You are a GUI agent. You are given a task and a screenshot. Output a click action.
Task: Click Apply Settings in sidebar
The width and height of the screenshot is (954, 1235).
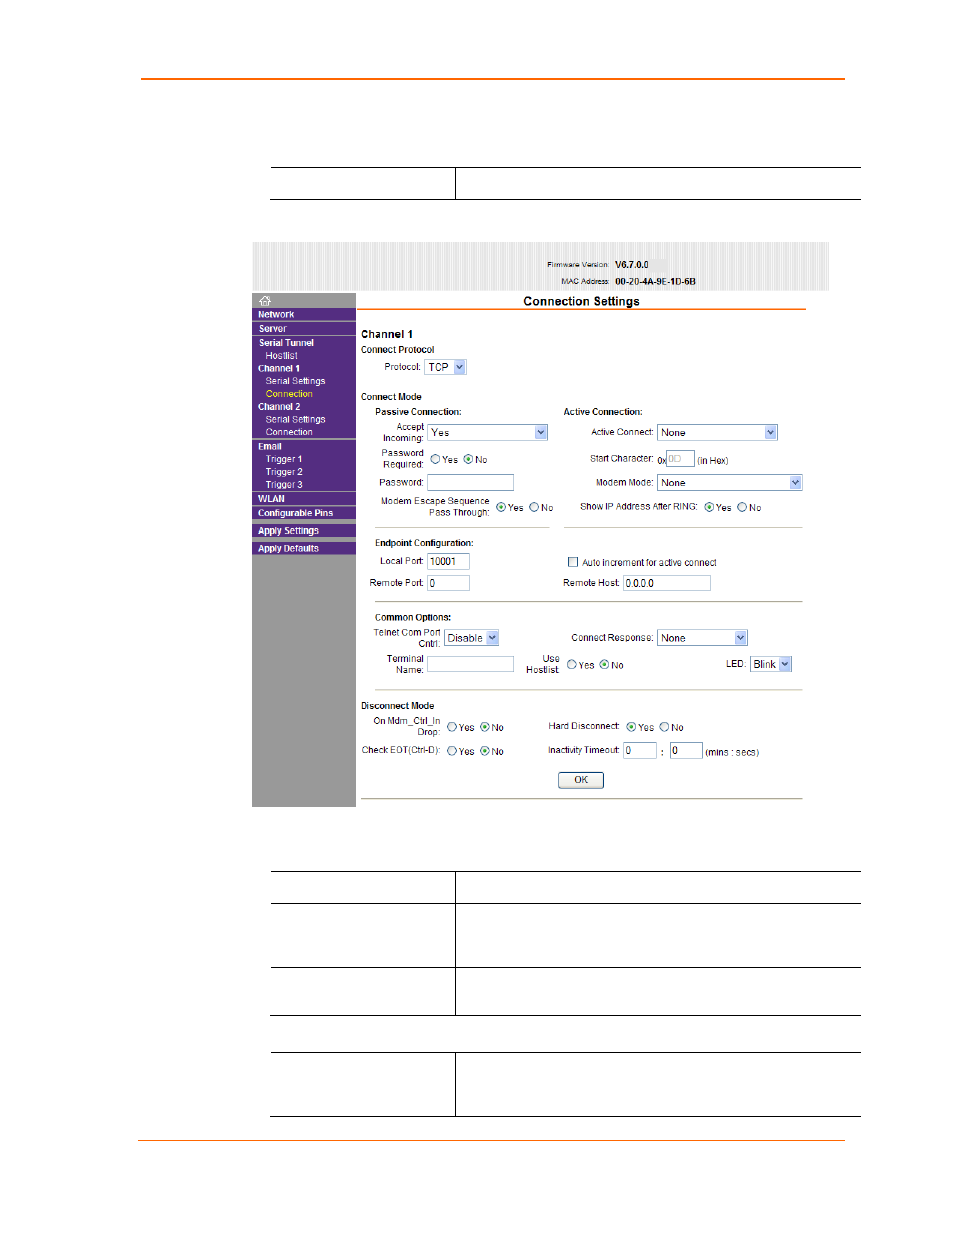tap(288, 531)
